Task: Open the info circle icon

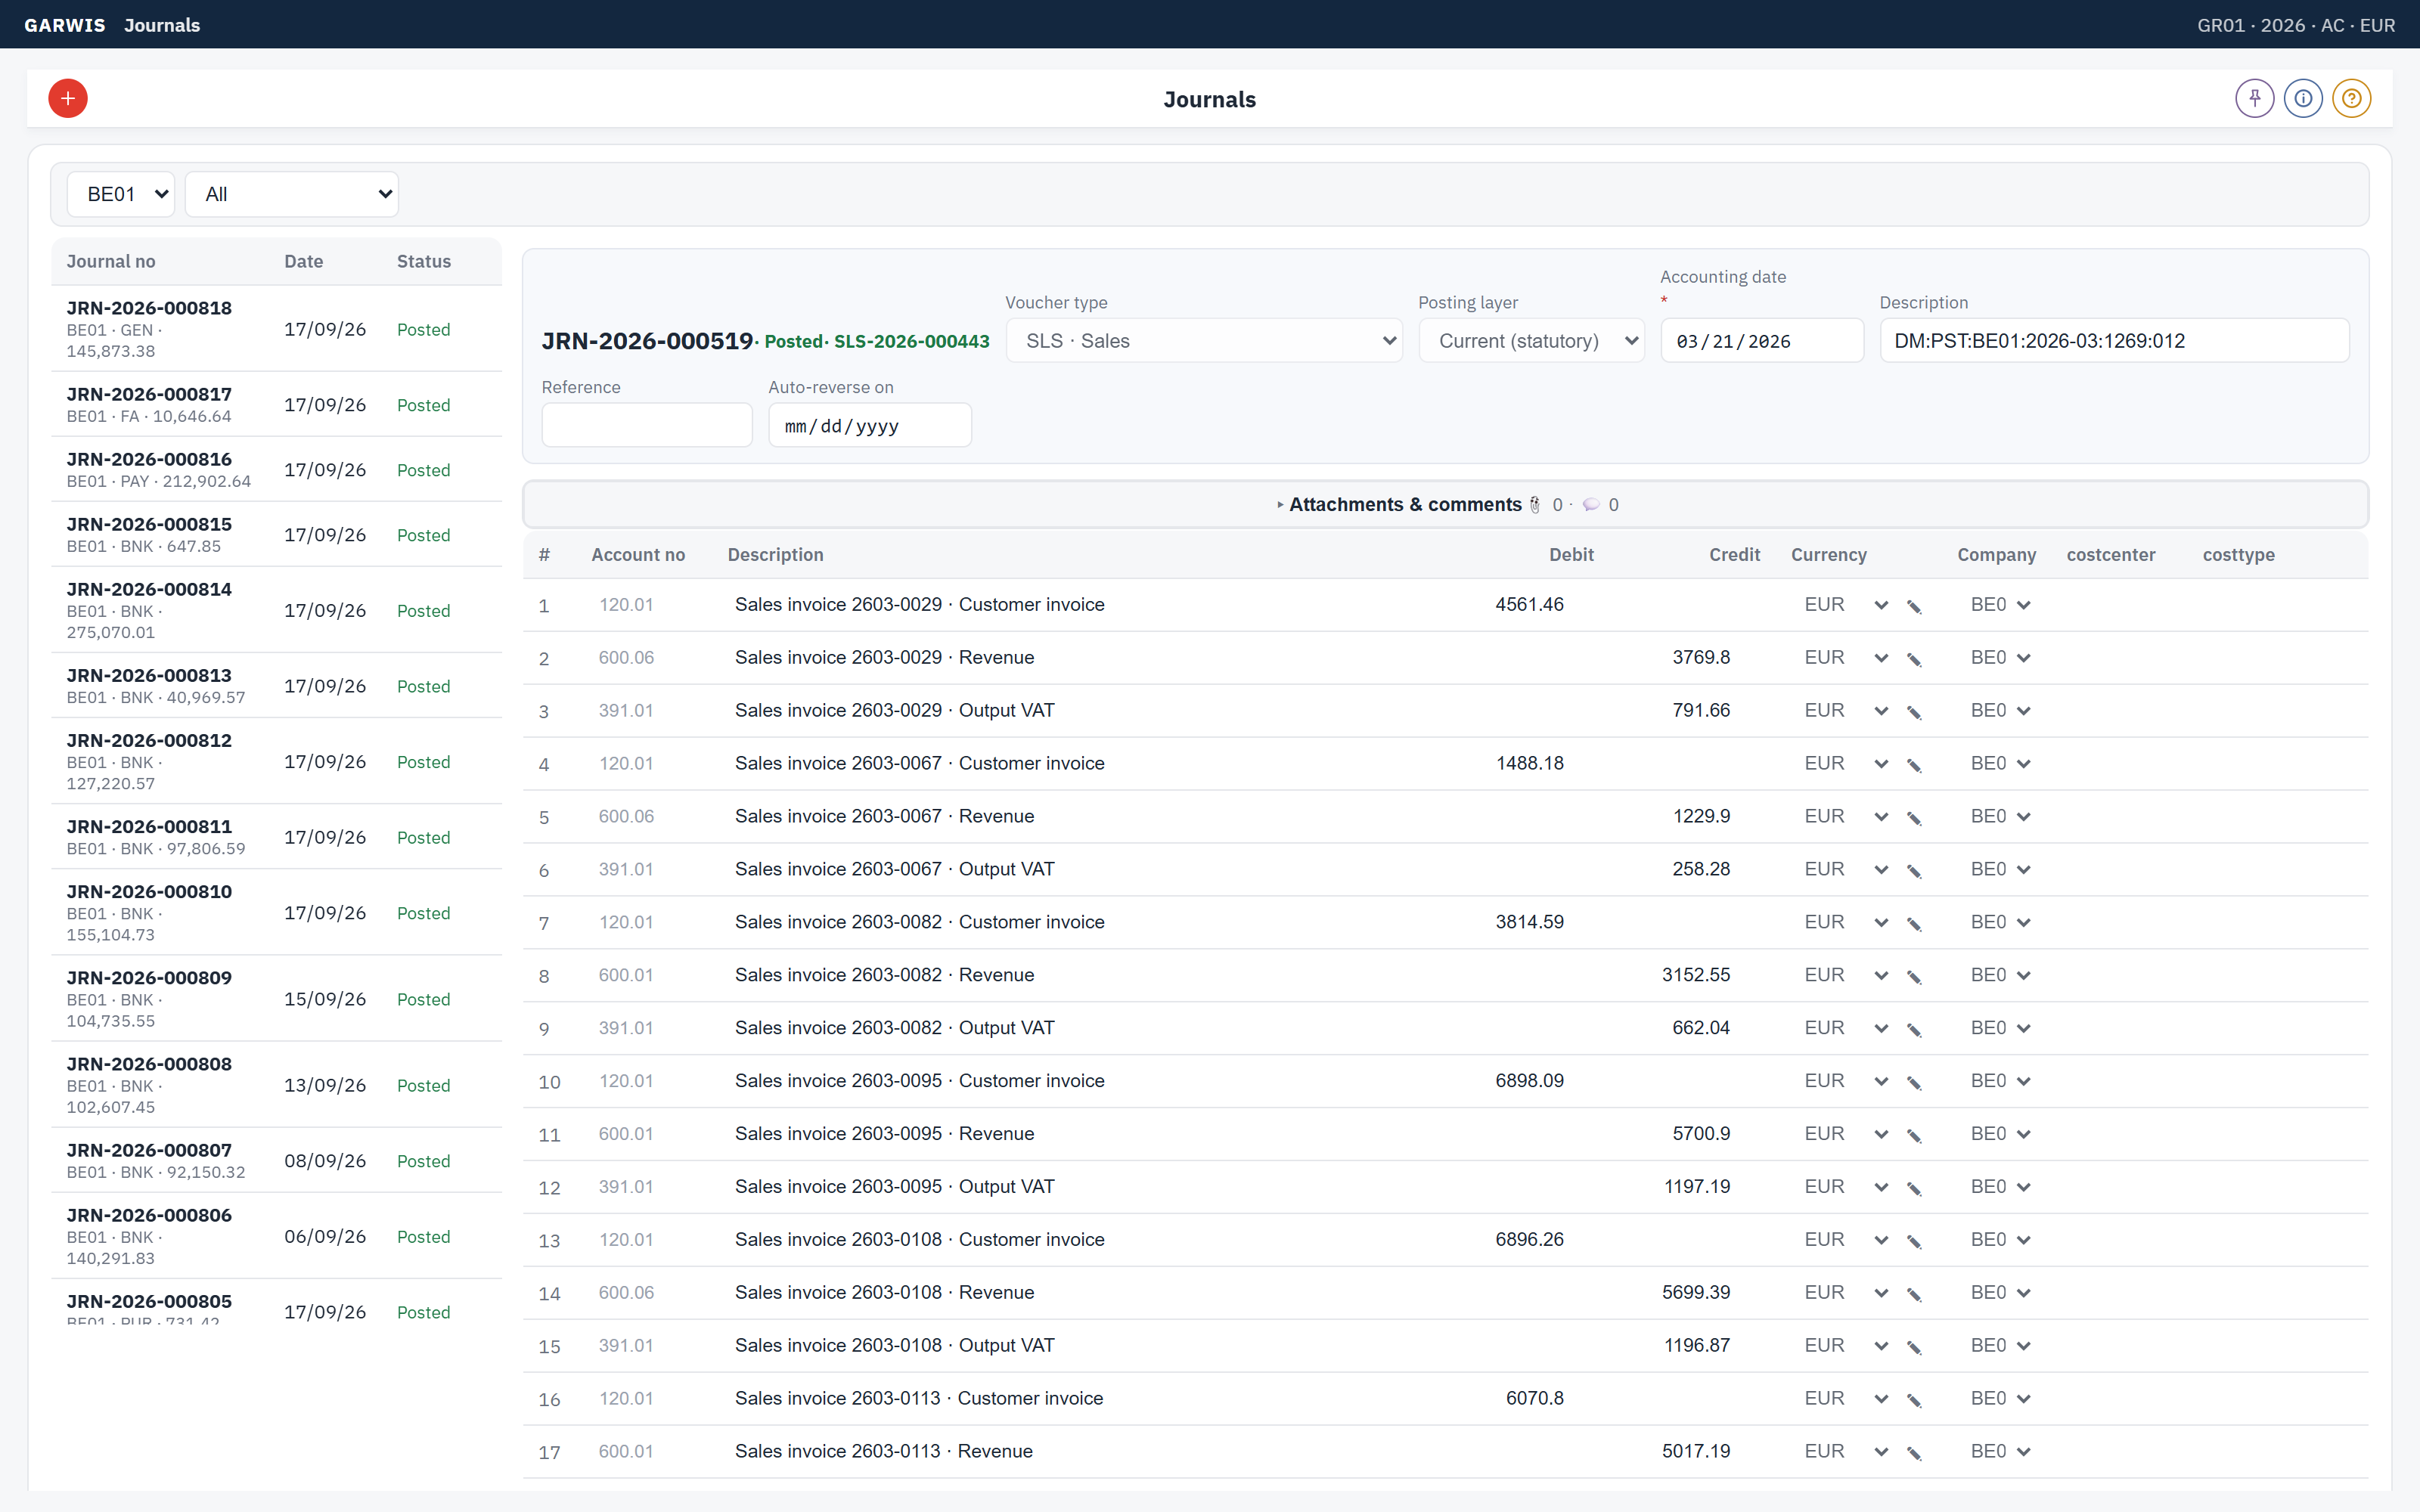Action: pyautogui.click(x=2303, y=98)
